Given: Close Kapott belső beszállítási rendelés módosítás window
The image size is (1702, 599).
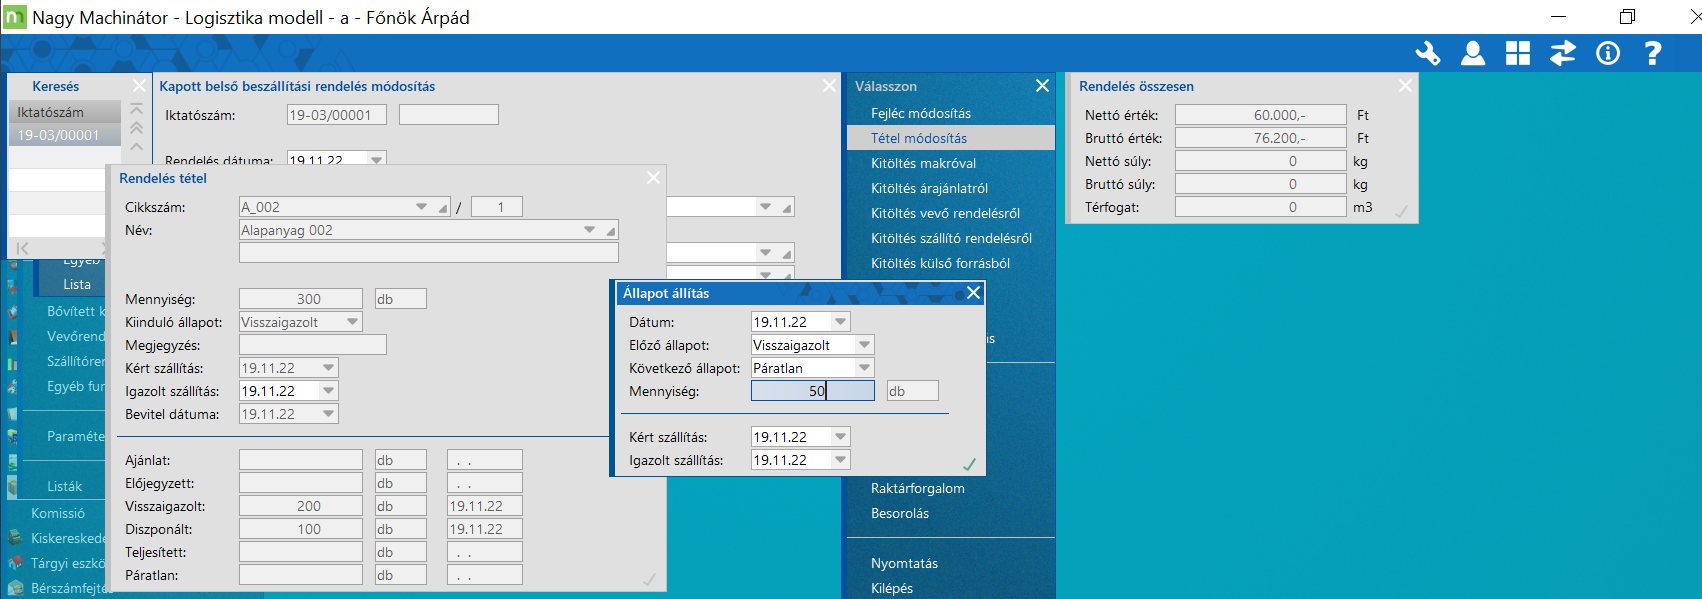Looking at the screenshot, I should [x=829, y=86].
